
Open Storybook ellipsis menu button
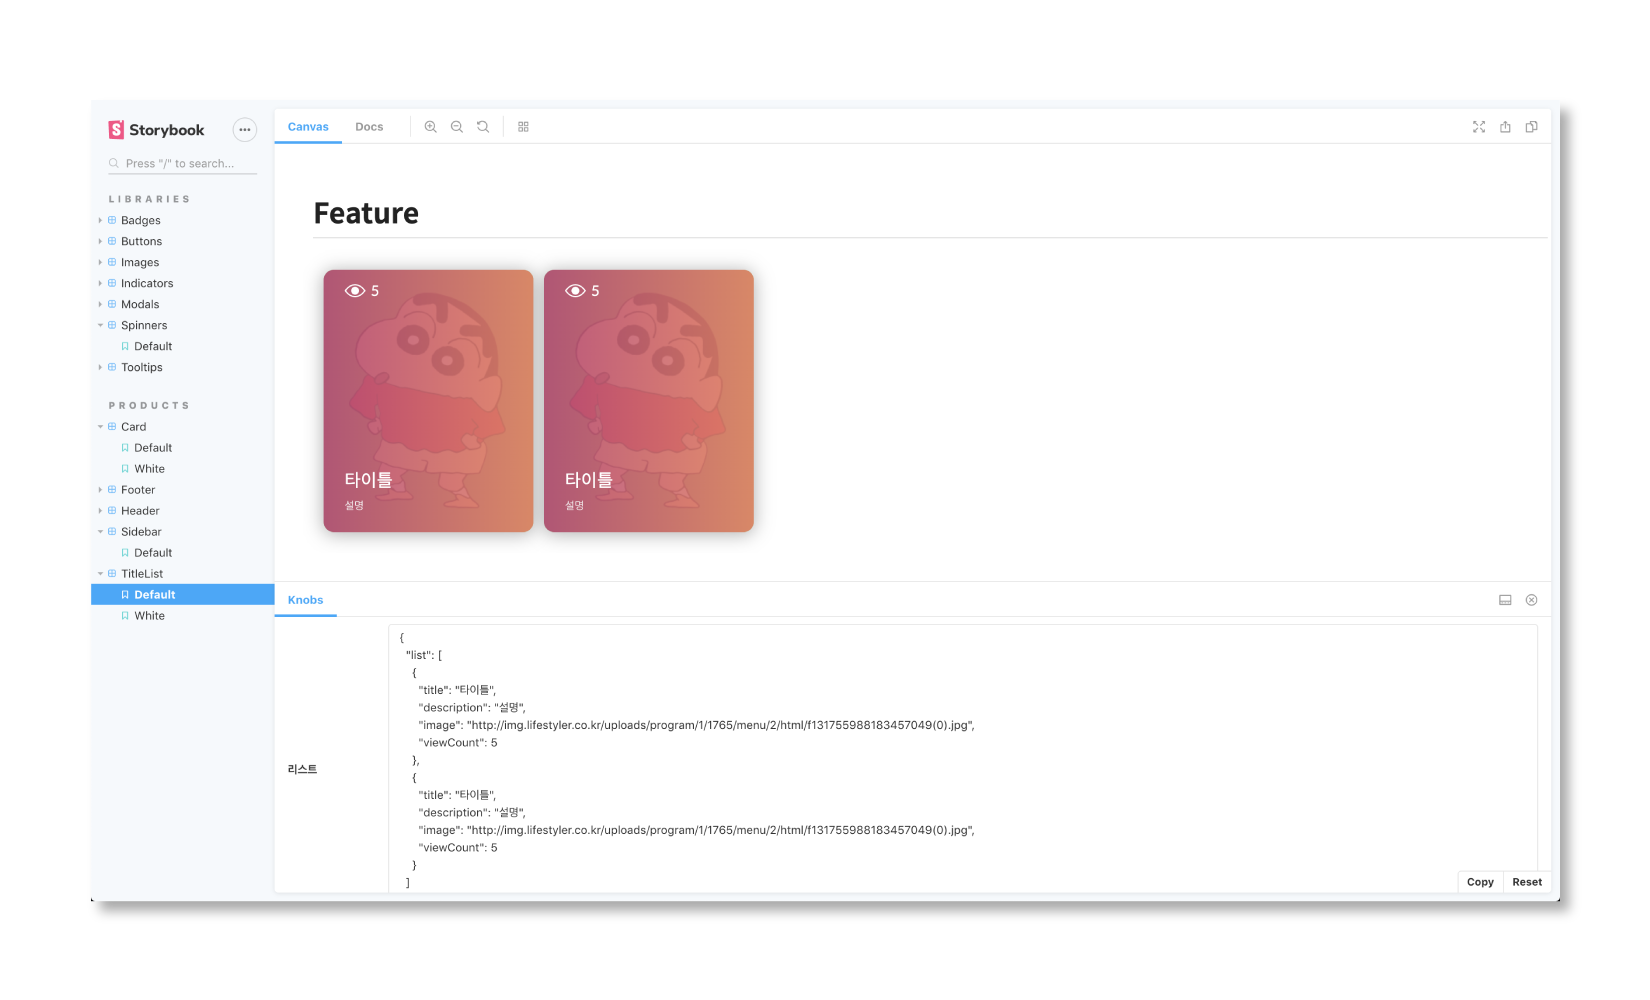coord(245,130)
